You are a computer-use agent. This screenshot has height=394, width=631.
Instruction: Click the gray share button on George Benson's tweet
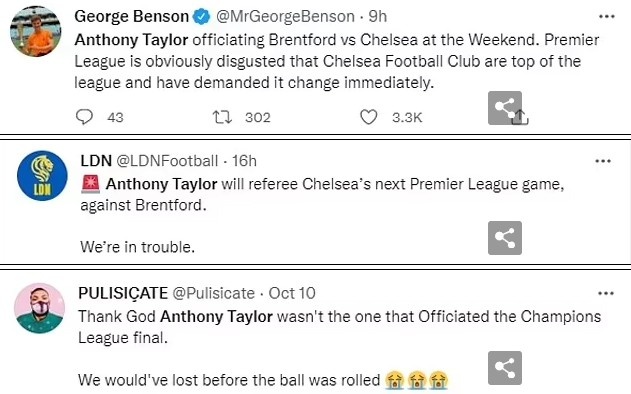click(x=505, y=107)
